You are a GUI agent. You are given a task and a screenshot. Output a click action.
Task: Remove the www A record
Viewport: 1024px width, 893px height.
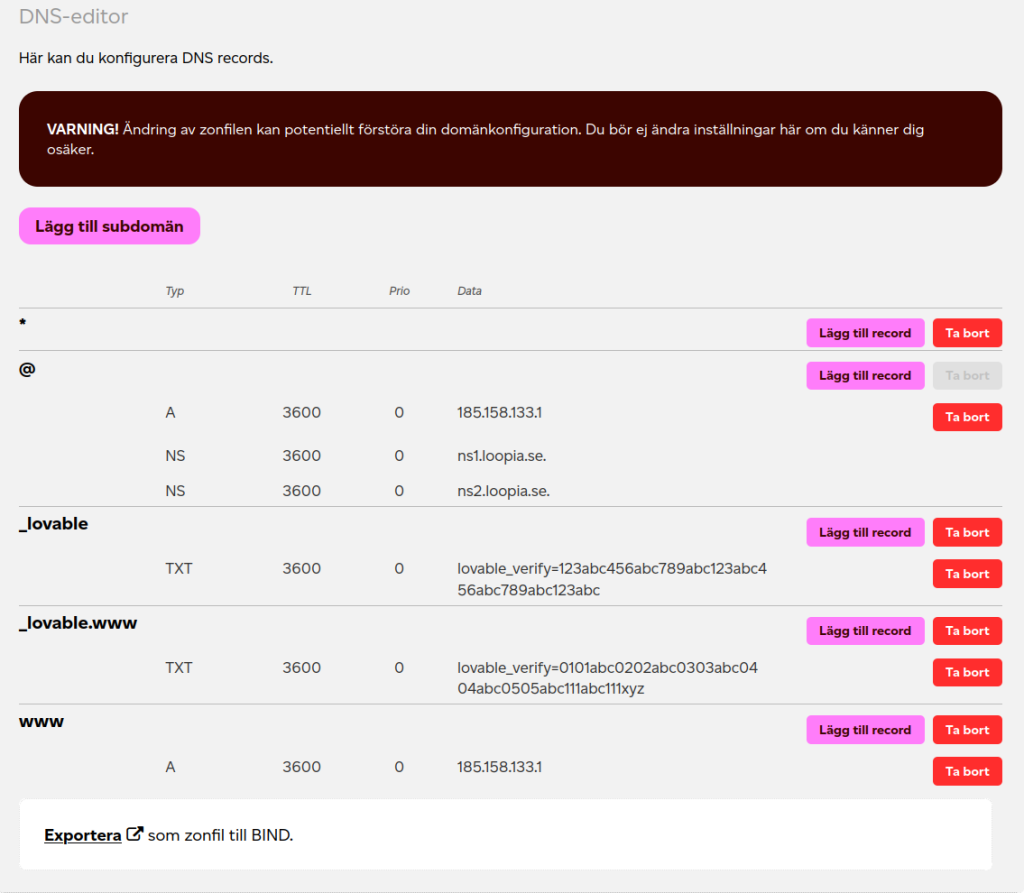tap(967, 771)
